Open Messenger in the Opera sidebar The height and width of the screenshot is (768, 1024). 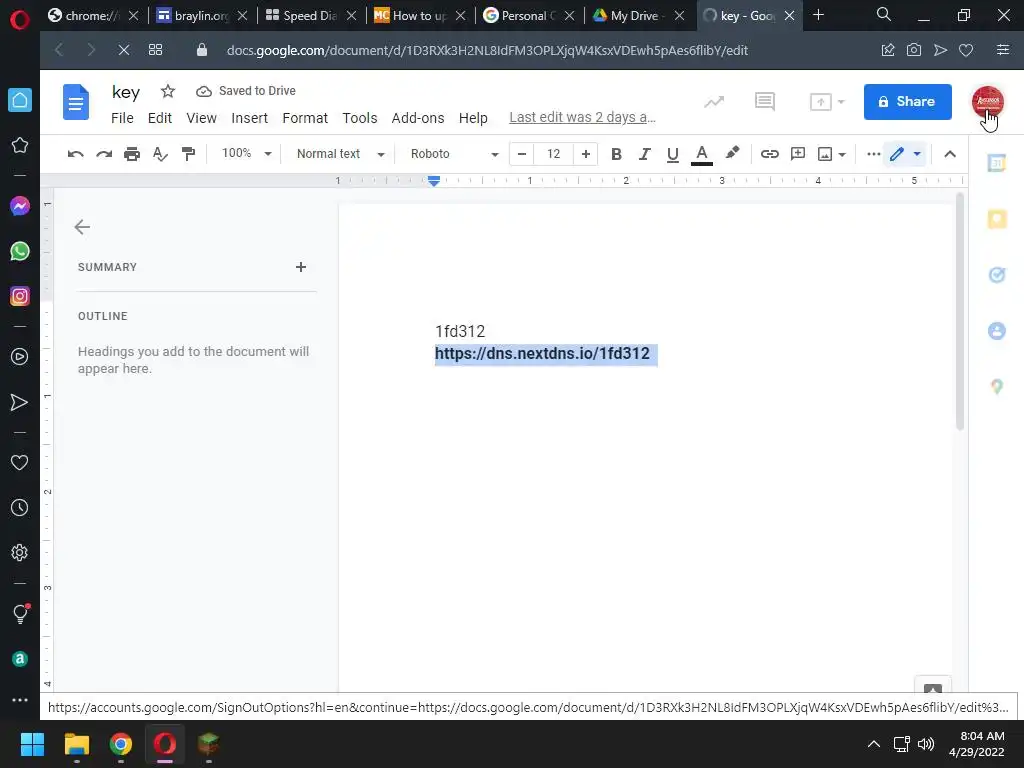(x=20, y=206)
